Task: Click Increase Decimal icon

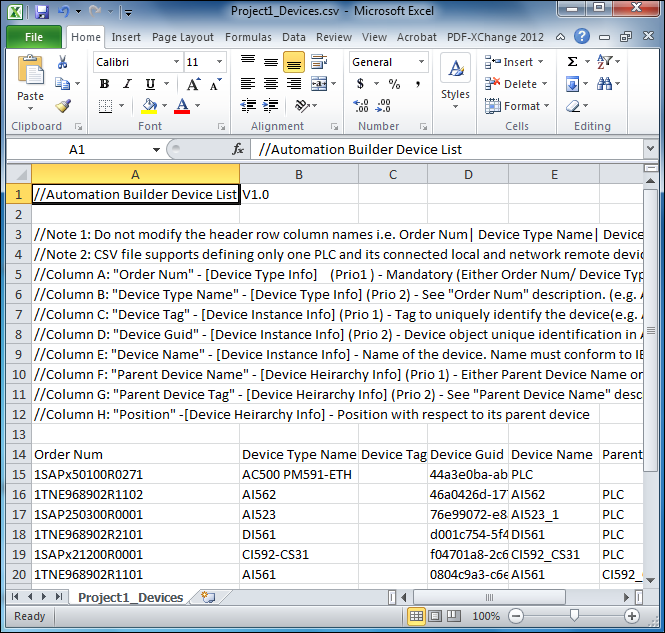Action: 361,106
